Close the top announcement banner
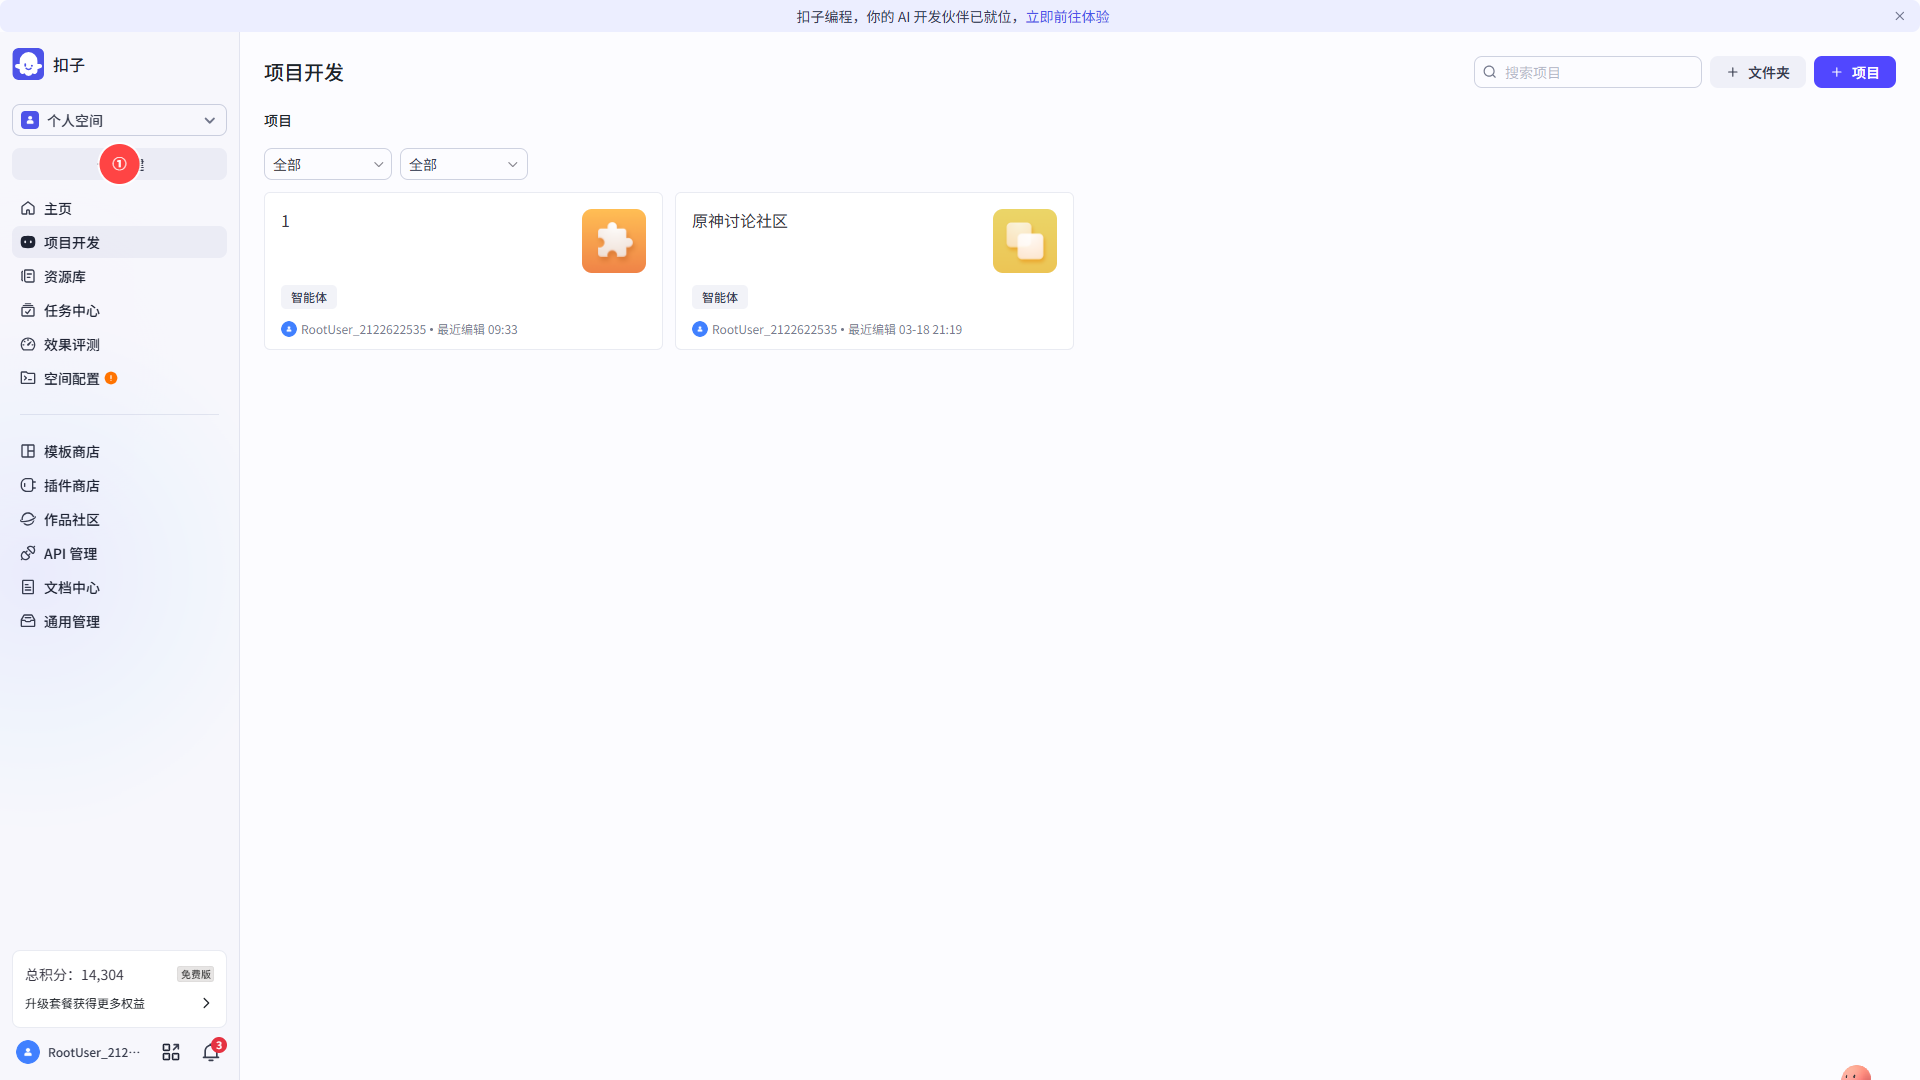Screen dimensions: 1920x1080 tap(1899, 16)
